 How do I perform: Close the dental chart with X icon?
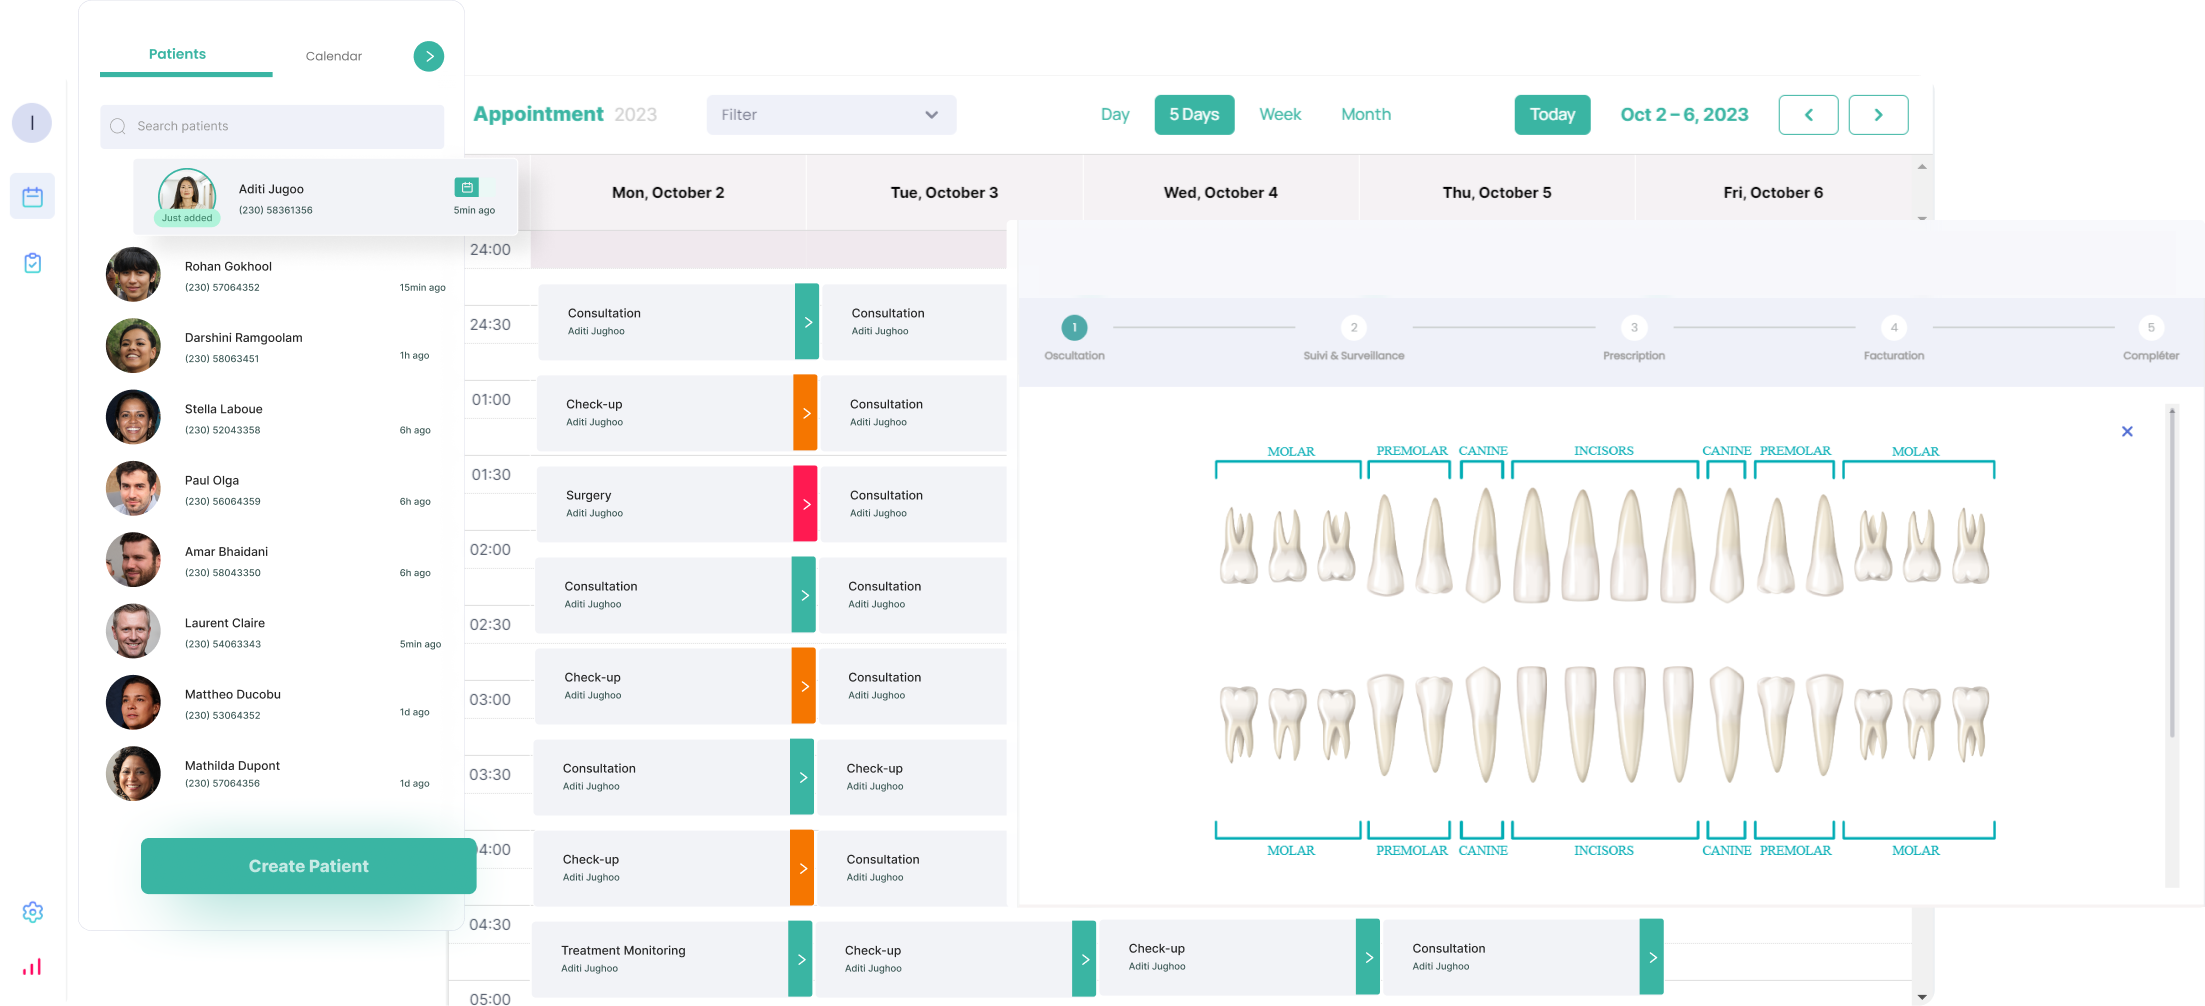(x=2127, y=431)
